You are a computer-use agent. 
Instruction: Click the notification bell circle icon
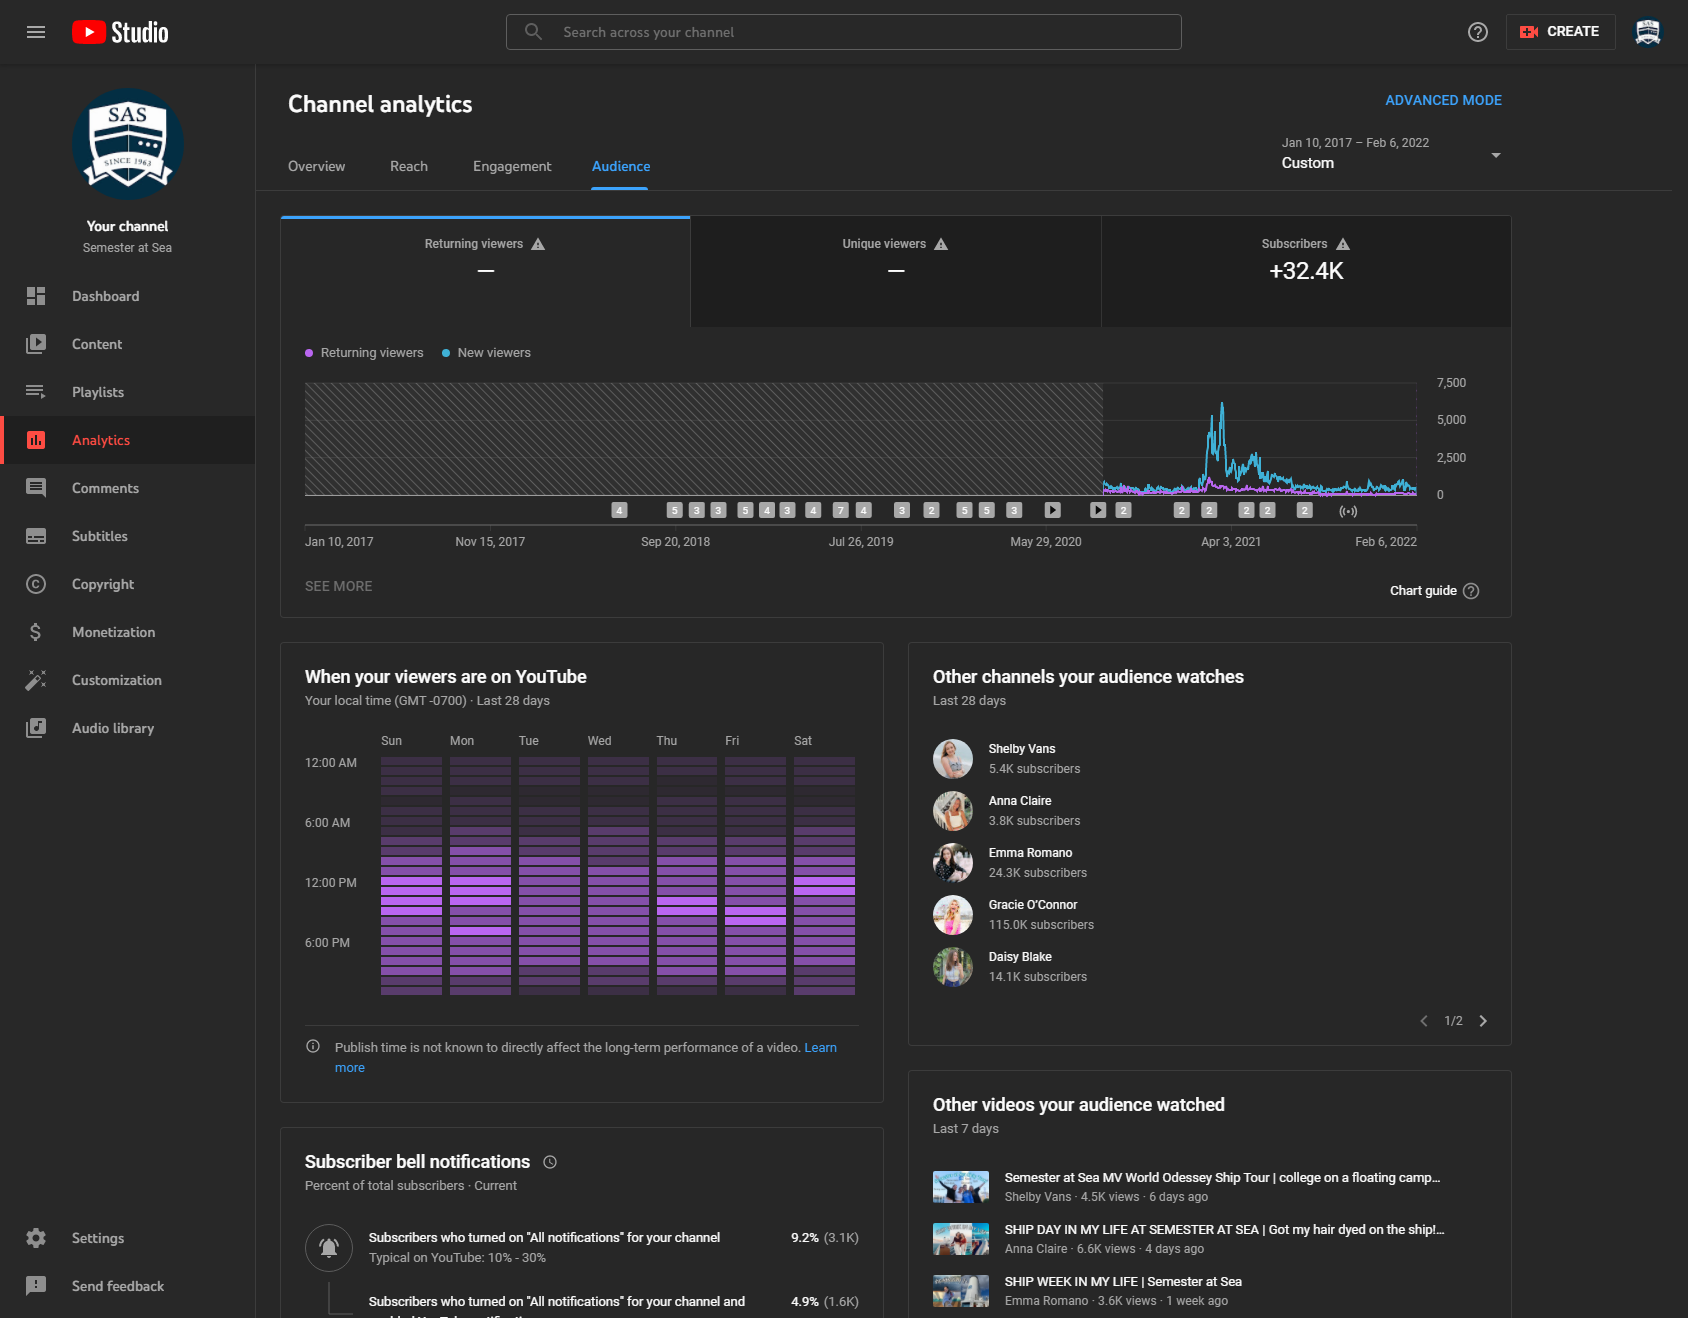(329, 1248)
